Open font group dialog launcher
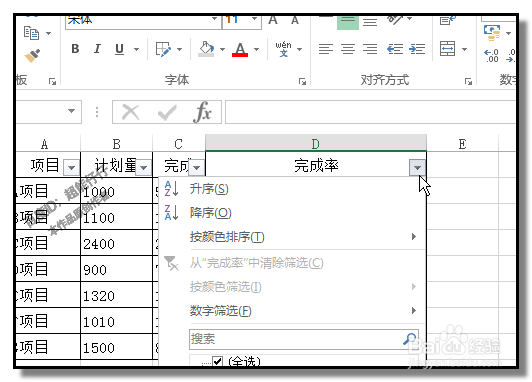The image size is (532, 382). click(x=302, y=81)
